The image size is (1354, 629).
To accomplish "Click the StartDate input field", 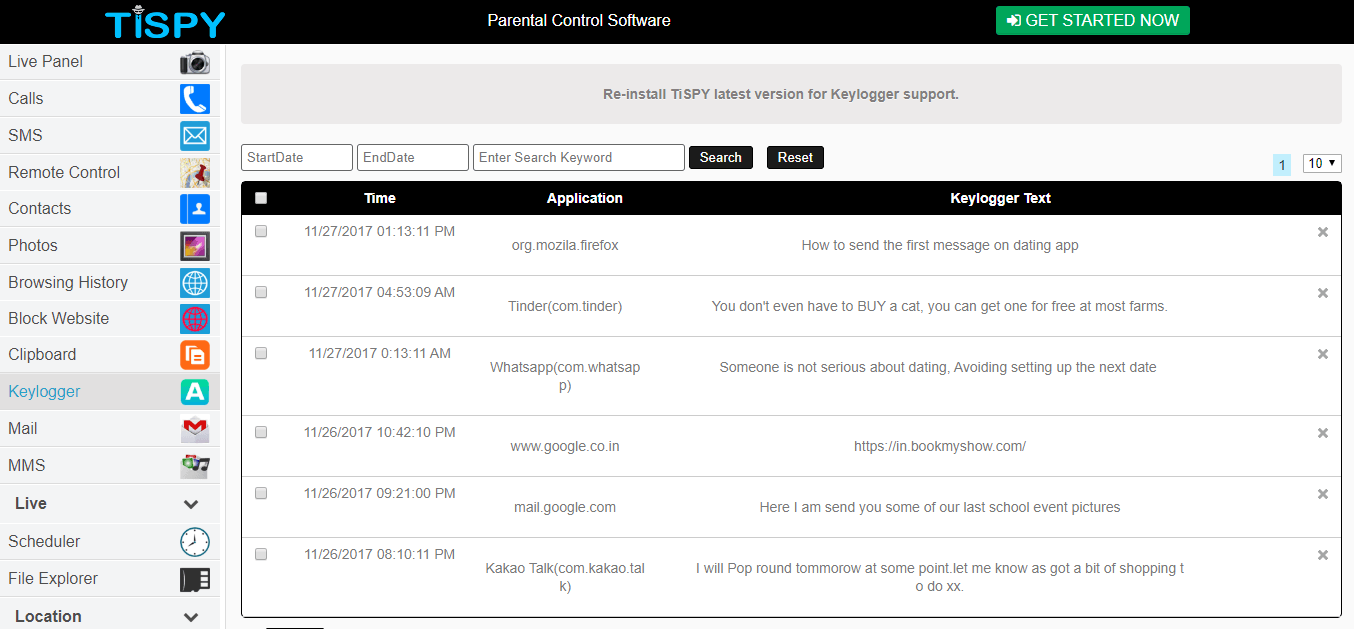I will 297,158.
